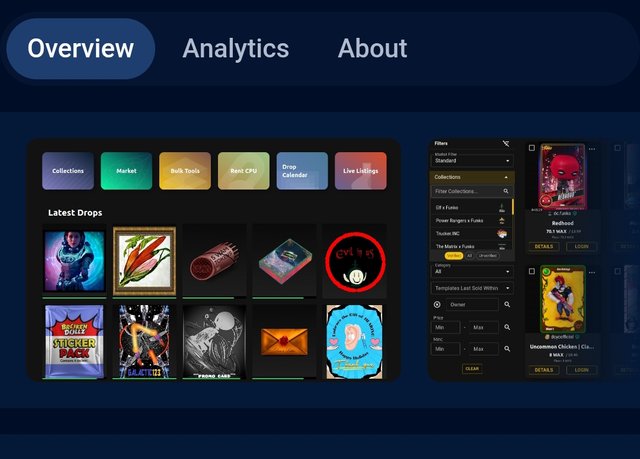Open the Live Listings tile
640x459 pixels.
pyautogui.click(x=360, y=171)
